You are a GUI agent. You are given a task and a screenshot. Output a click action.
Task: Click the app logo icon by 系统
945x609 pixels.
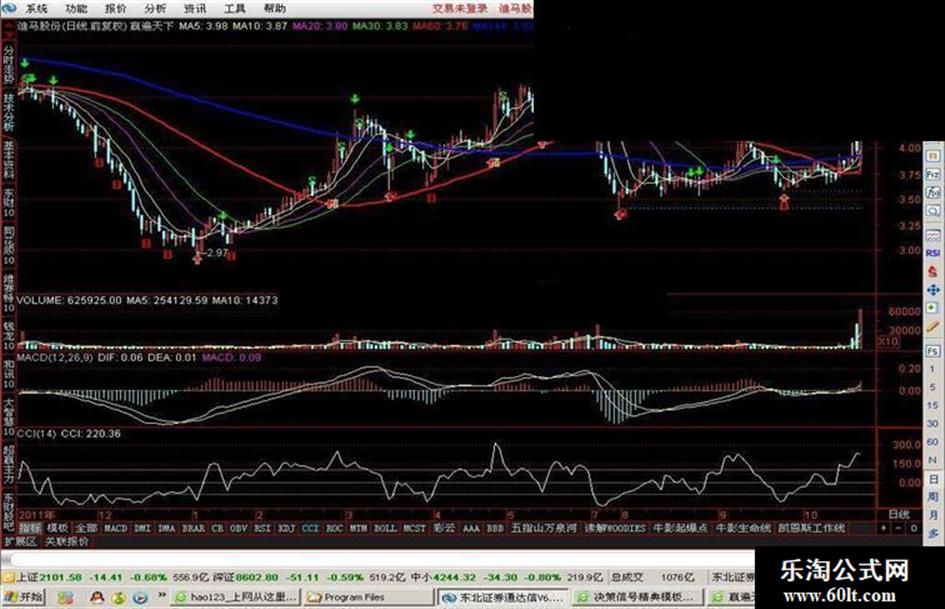coord(10,8)
